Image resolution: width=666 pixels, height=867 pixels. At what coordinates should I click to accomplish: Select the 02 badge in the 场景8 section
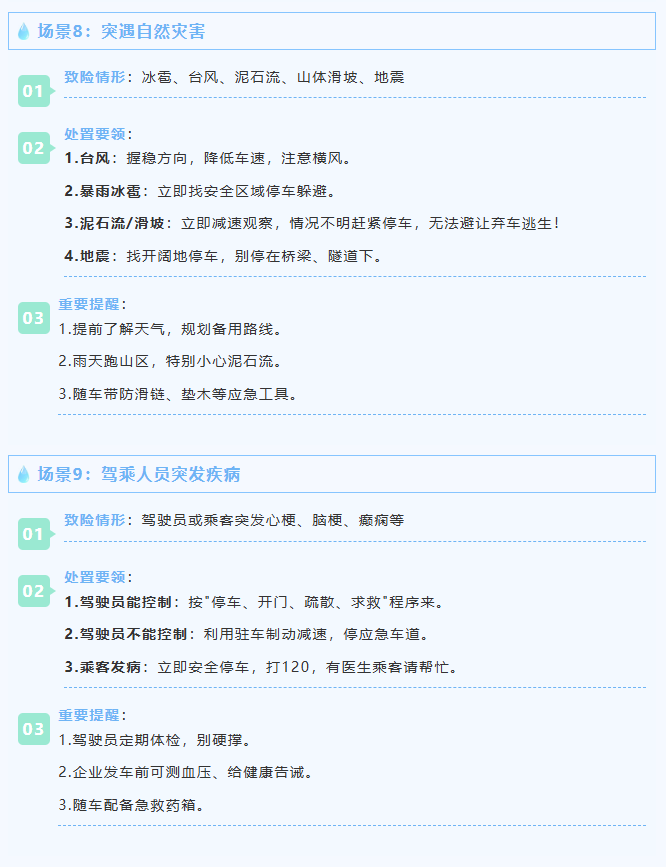click(33, 148)
